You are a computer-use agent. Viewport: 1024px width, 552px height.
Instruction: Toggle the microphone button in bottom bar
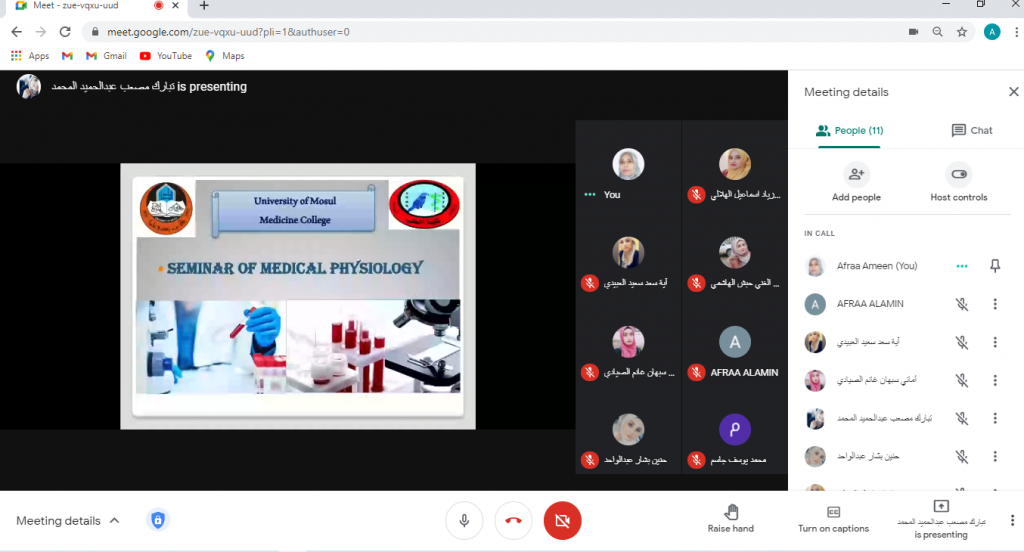click(464, 520)
